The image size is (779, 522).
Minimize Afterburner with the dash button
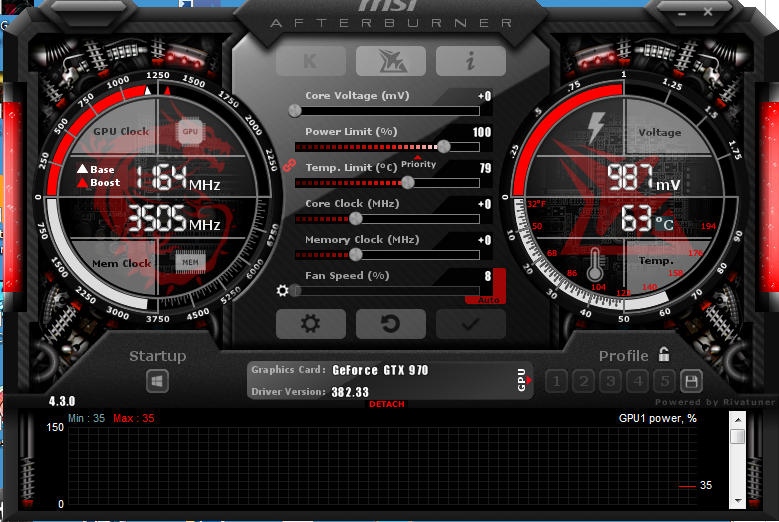click(x=682, y=13)
